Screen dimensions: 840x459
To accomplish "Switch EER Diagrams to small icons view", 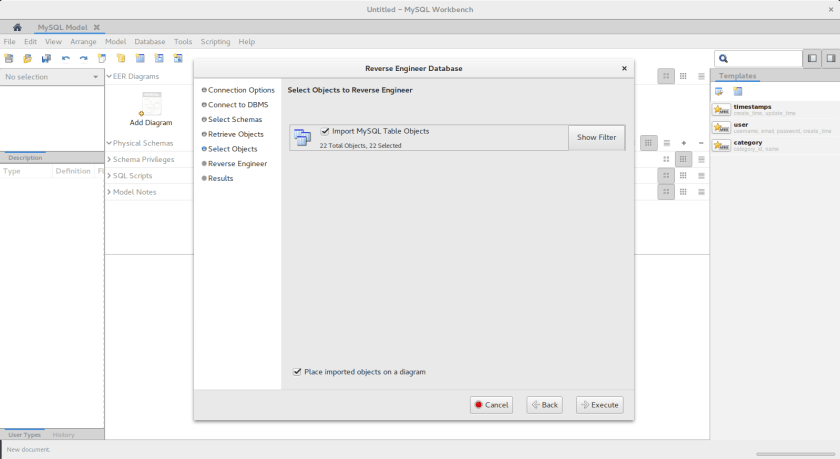I will [x=683, y=76].
